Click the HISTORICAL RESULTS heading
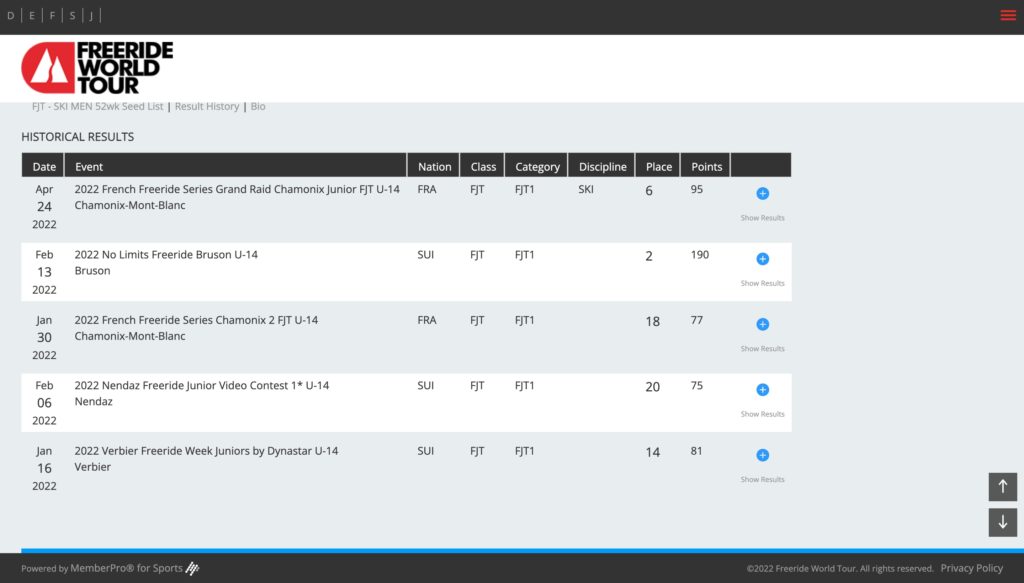This screenshot has height=583, width=1024. (78, 136)
